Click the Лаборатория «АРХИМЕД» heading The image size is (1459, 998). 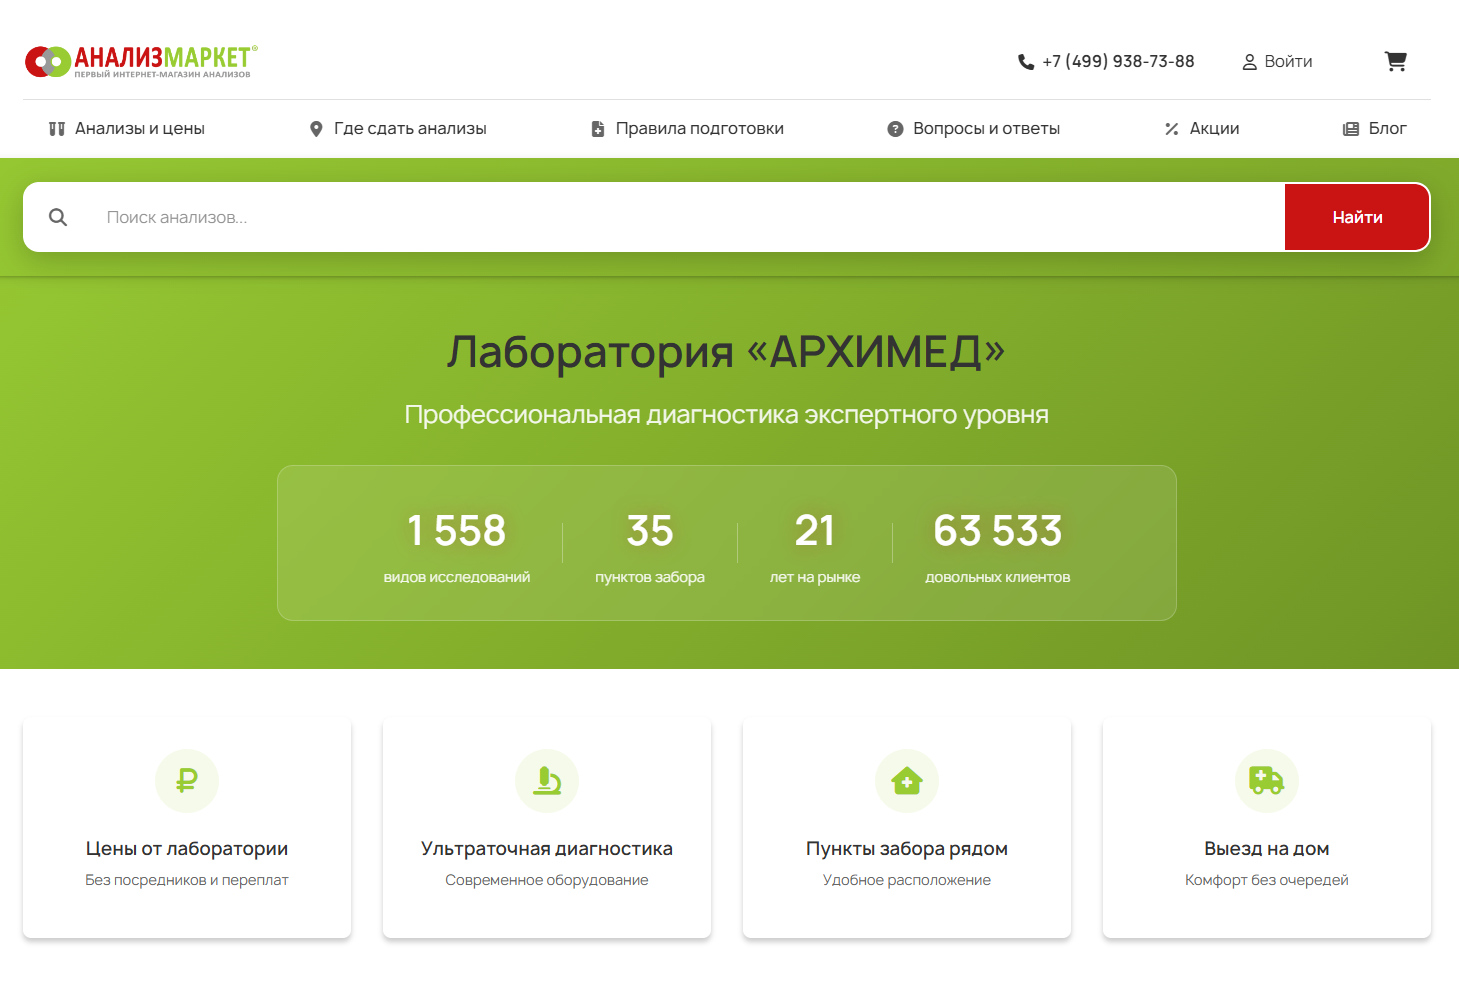pyautogui.click(x=726, y=352)
